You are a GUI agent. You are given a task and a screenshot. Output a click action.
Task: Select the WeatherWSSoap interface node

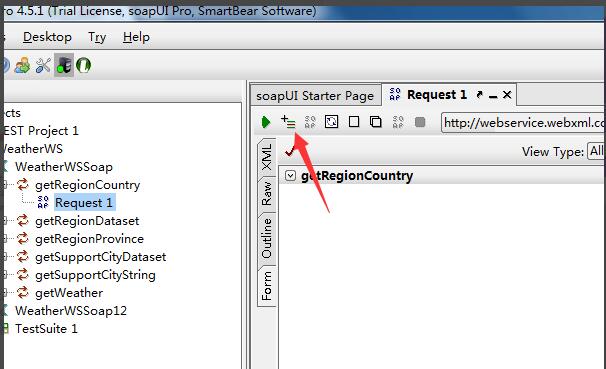tap(64, 167)
